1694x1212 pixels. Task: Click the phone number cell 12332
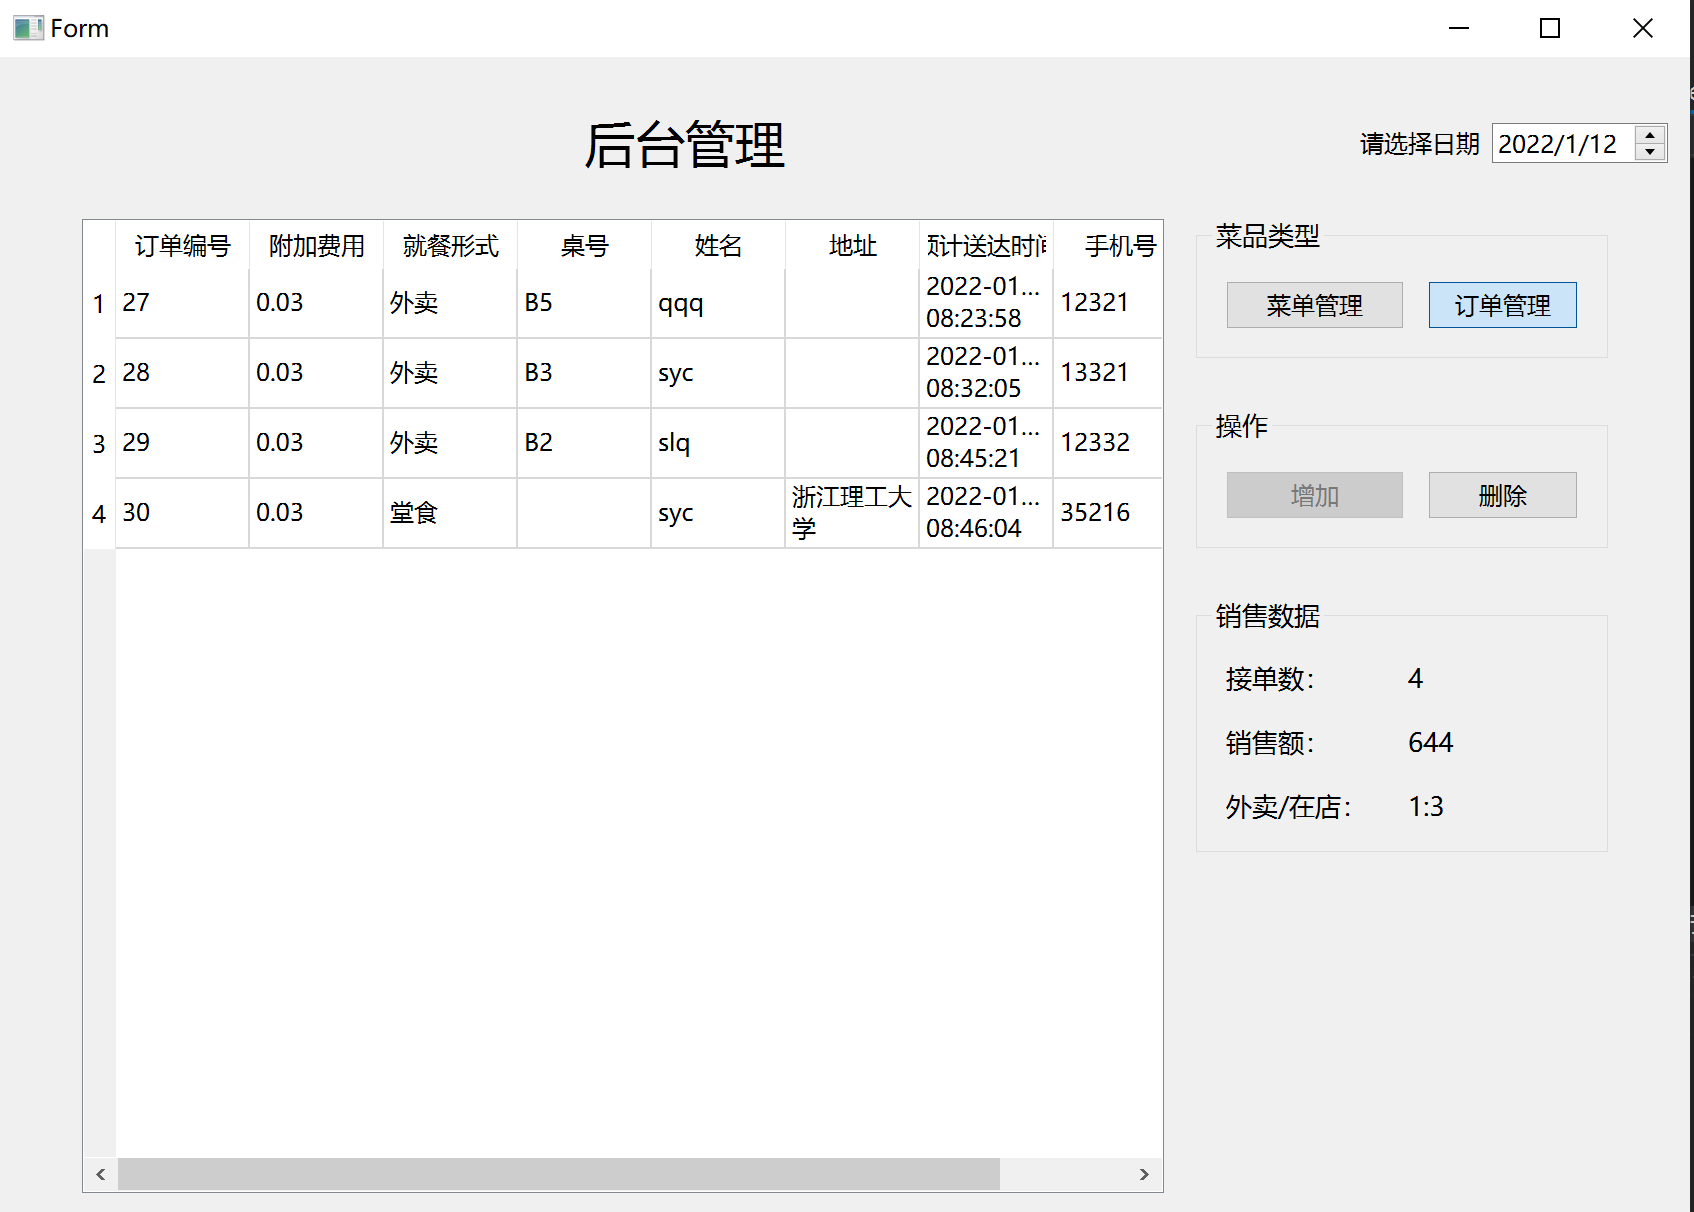pyautogui.click(x=1107, y=443)
